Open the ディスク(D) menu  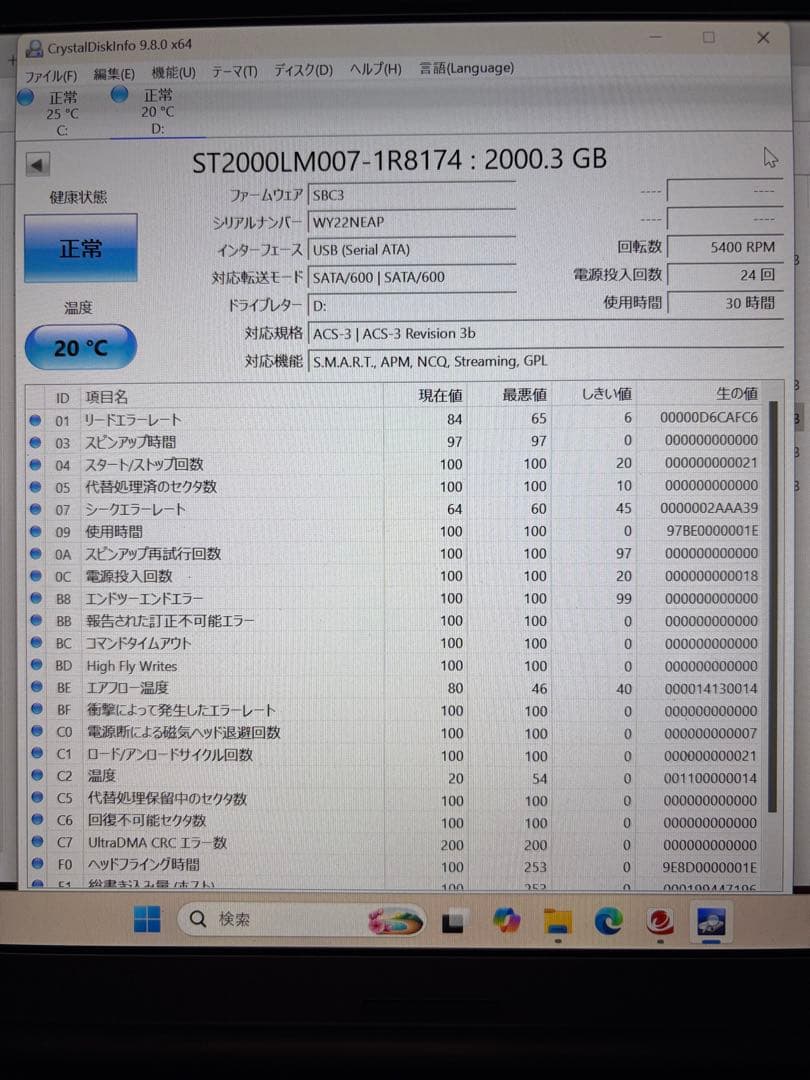[x=303, y=70]
